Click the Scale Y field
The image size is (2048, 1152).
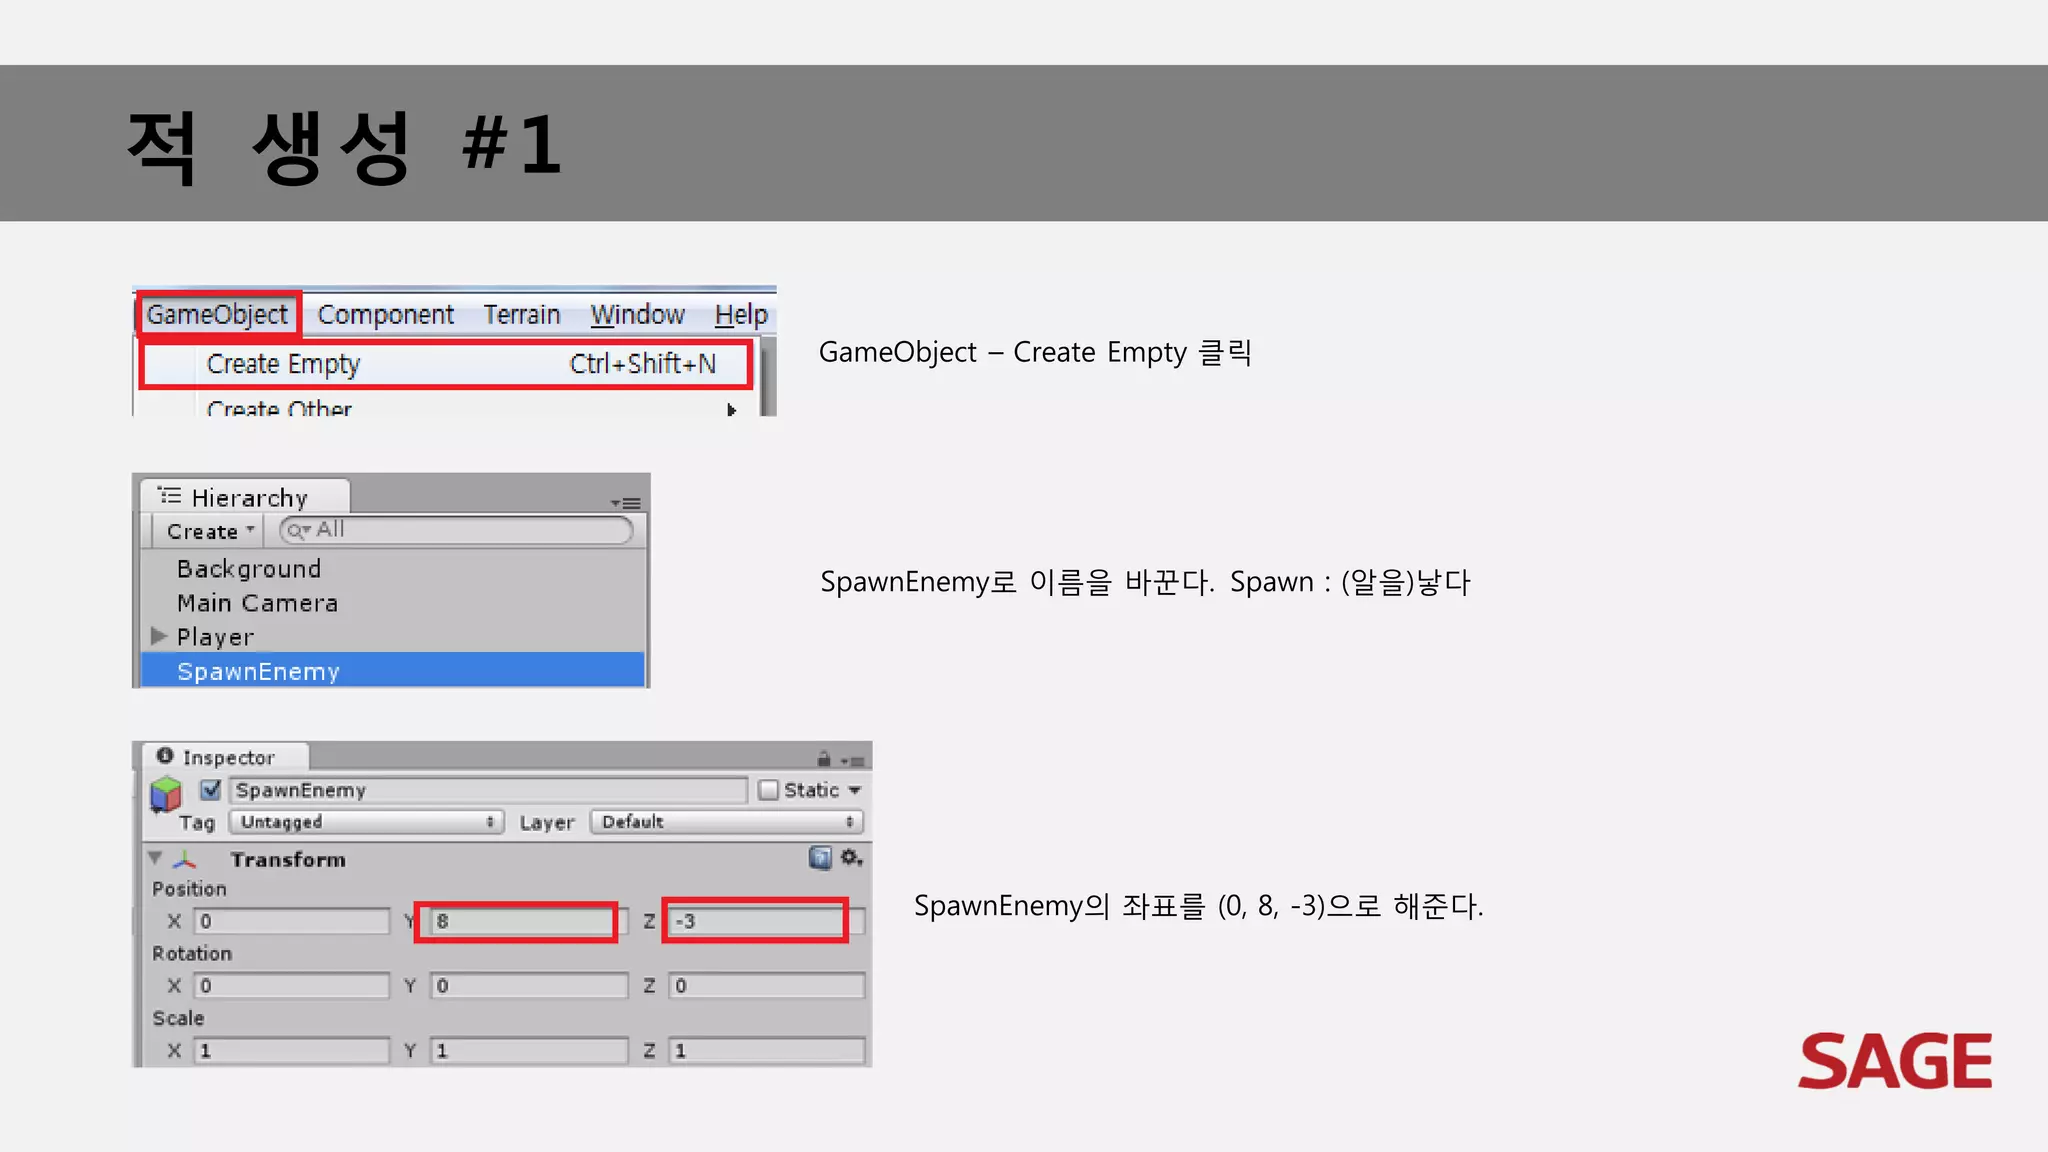[530, 1051]
